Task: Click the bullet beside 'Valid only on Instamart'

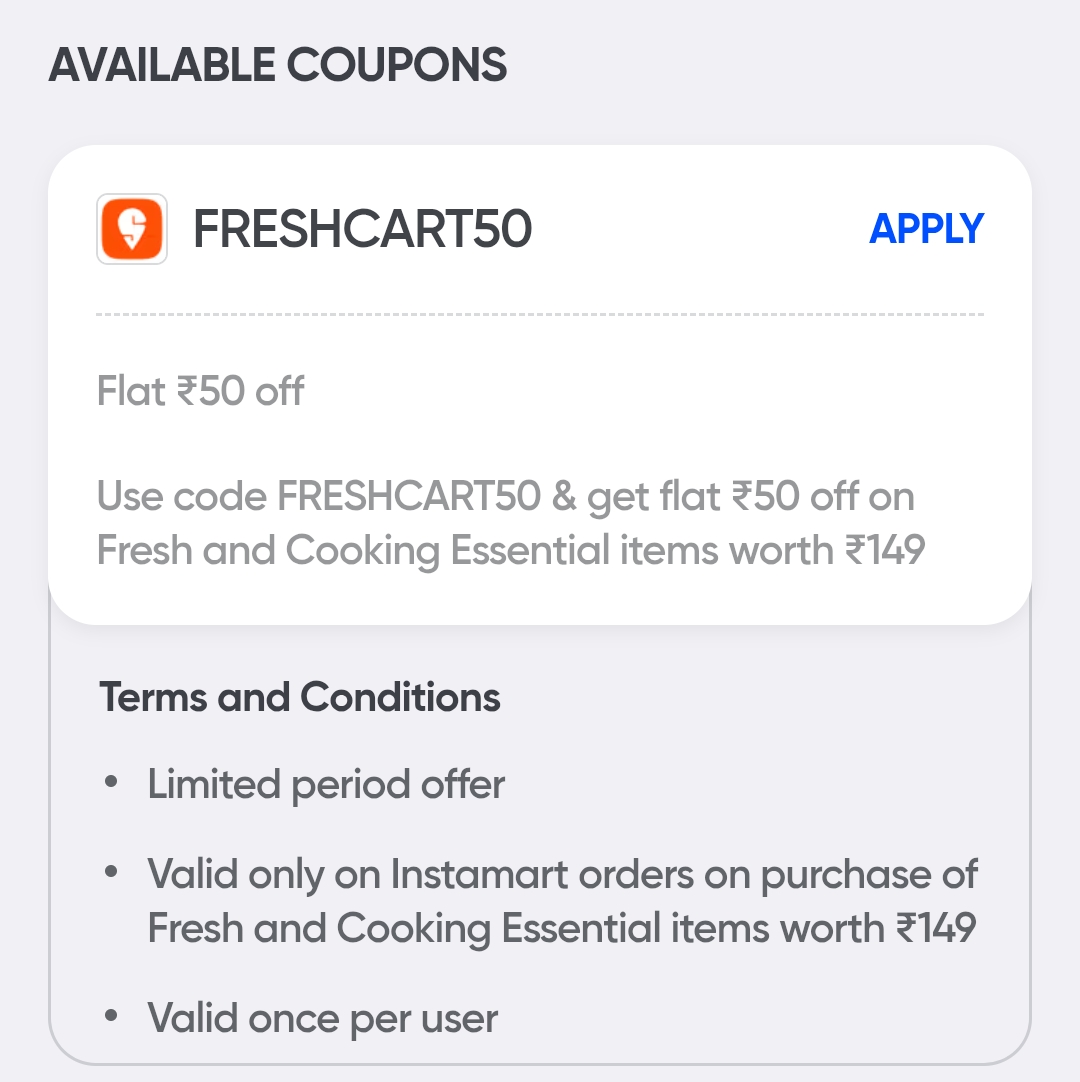Action: pos(111,874)
